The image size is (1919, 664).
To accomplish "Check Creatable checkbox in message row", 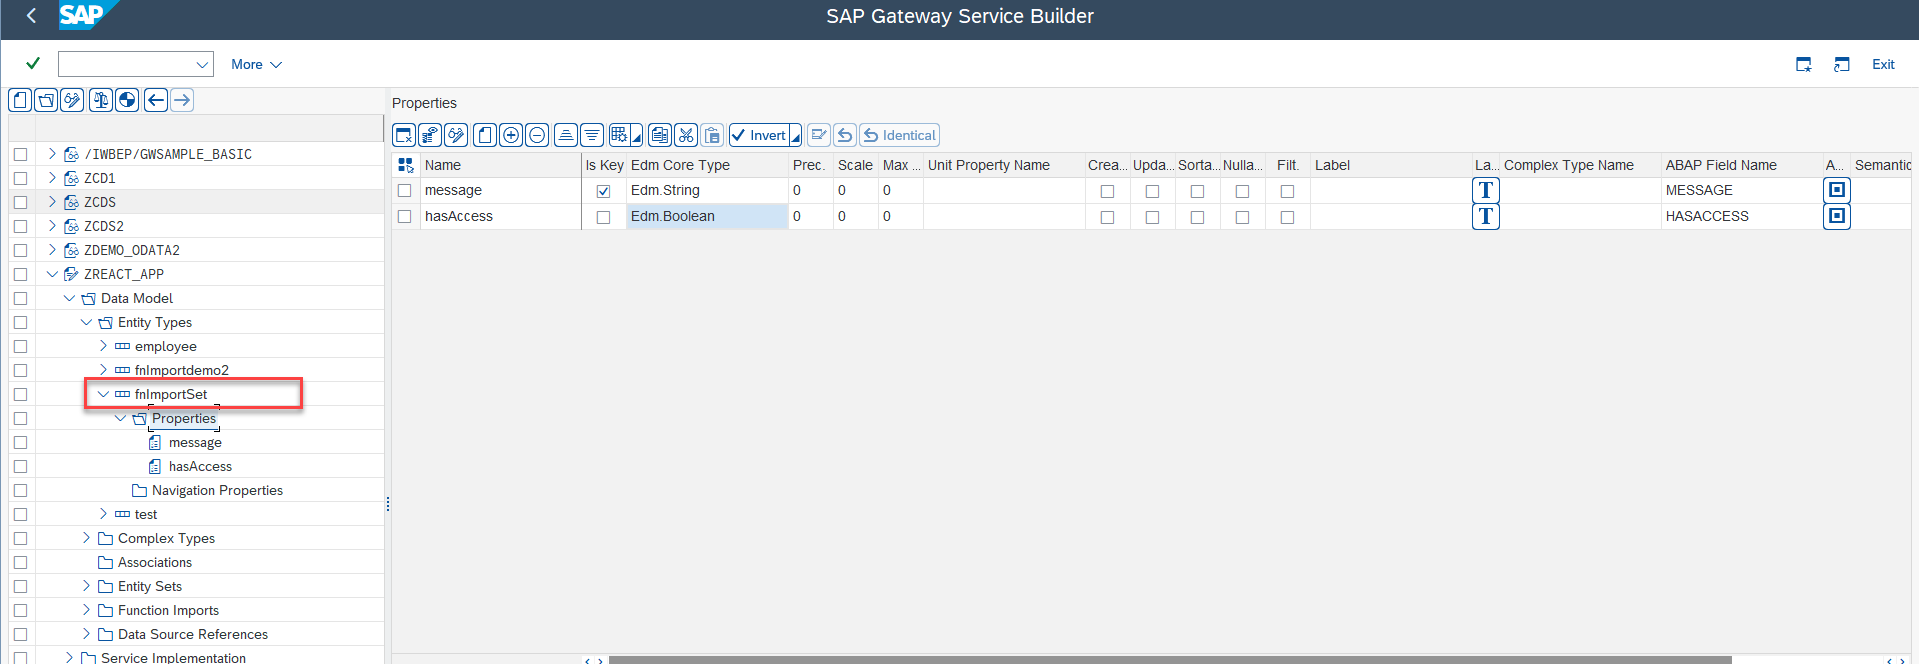I will (x=1107, y=191).
